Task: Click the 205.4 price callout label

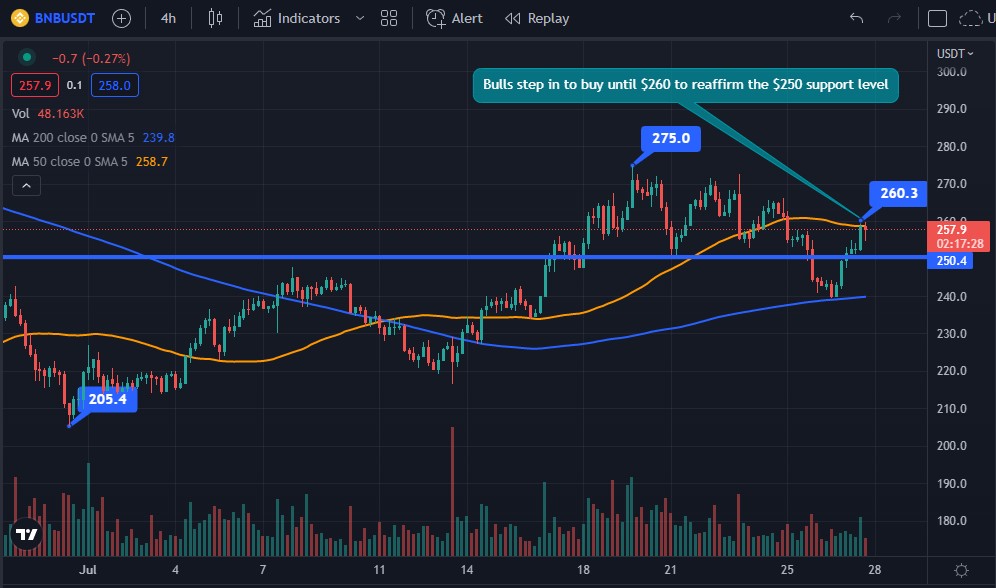Action: (x=107, y=399)
